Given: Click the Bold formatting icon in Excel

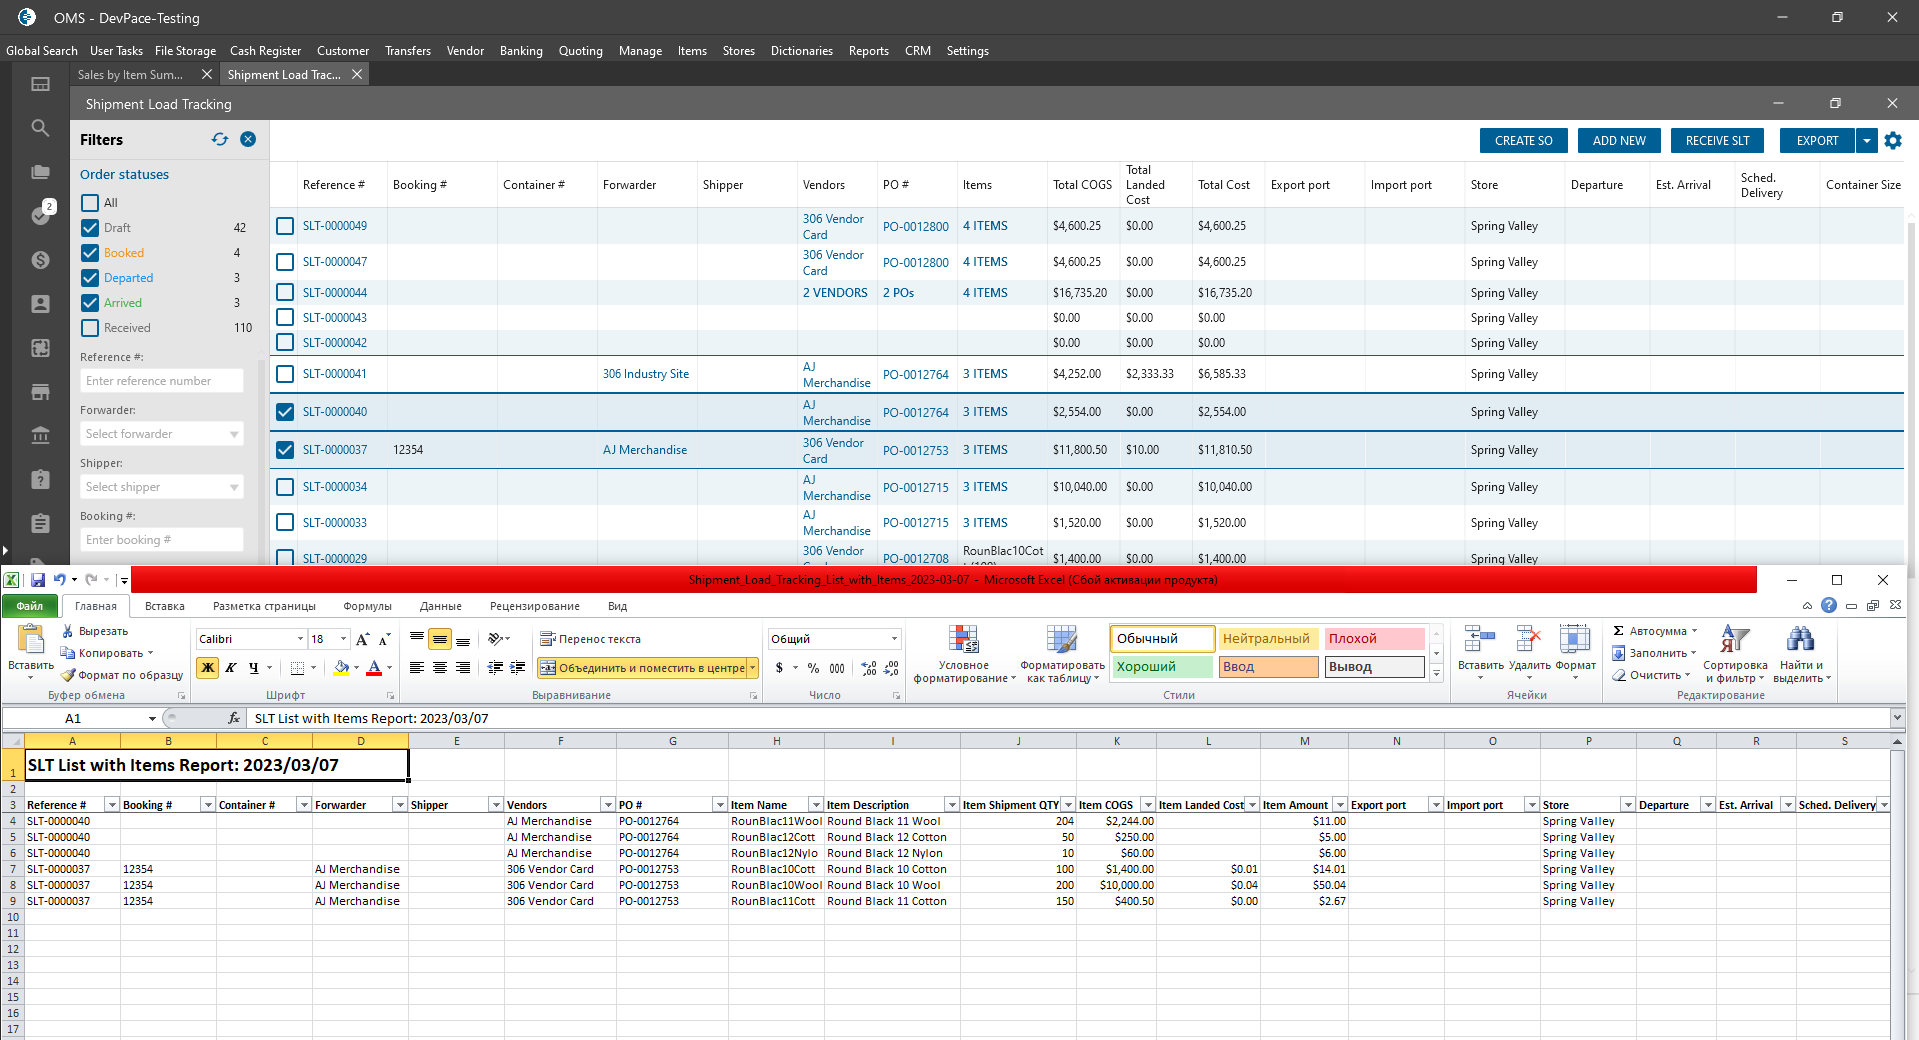Looking at the screenshot, I should (x=208, y=668).
